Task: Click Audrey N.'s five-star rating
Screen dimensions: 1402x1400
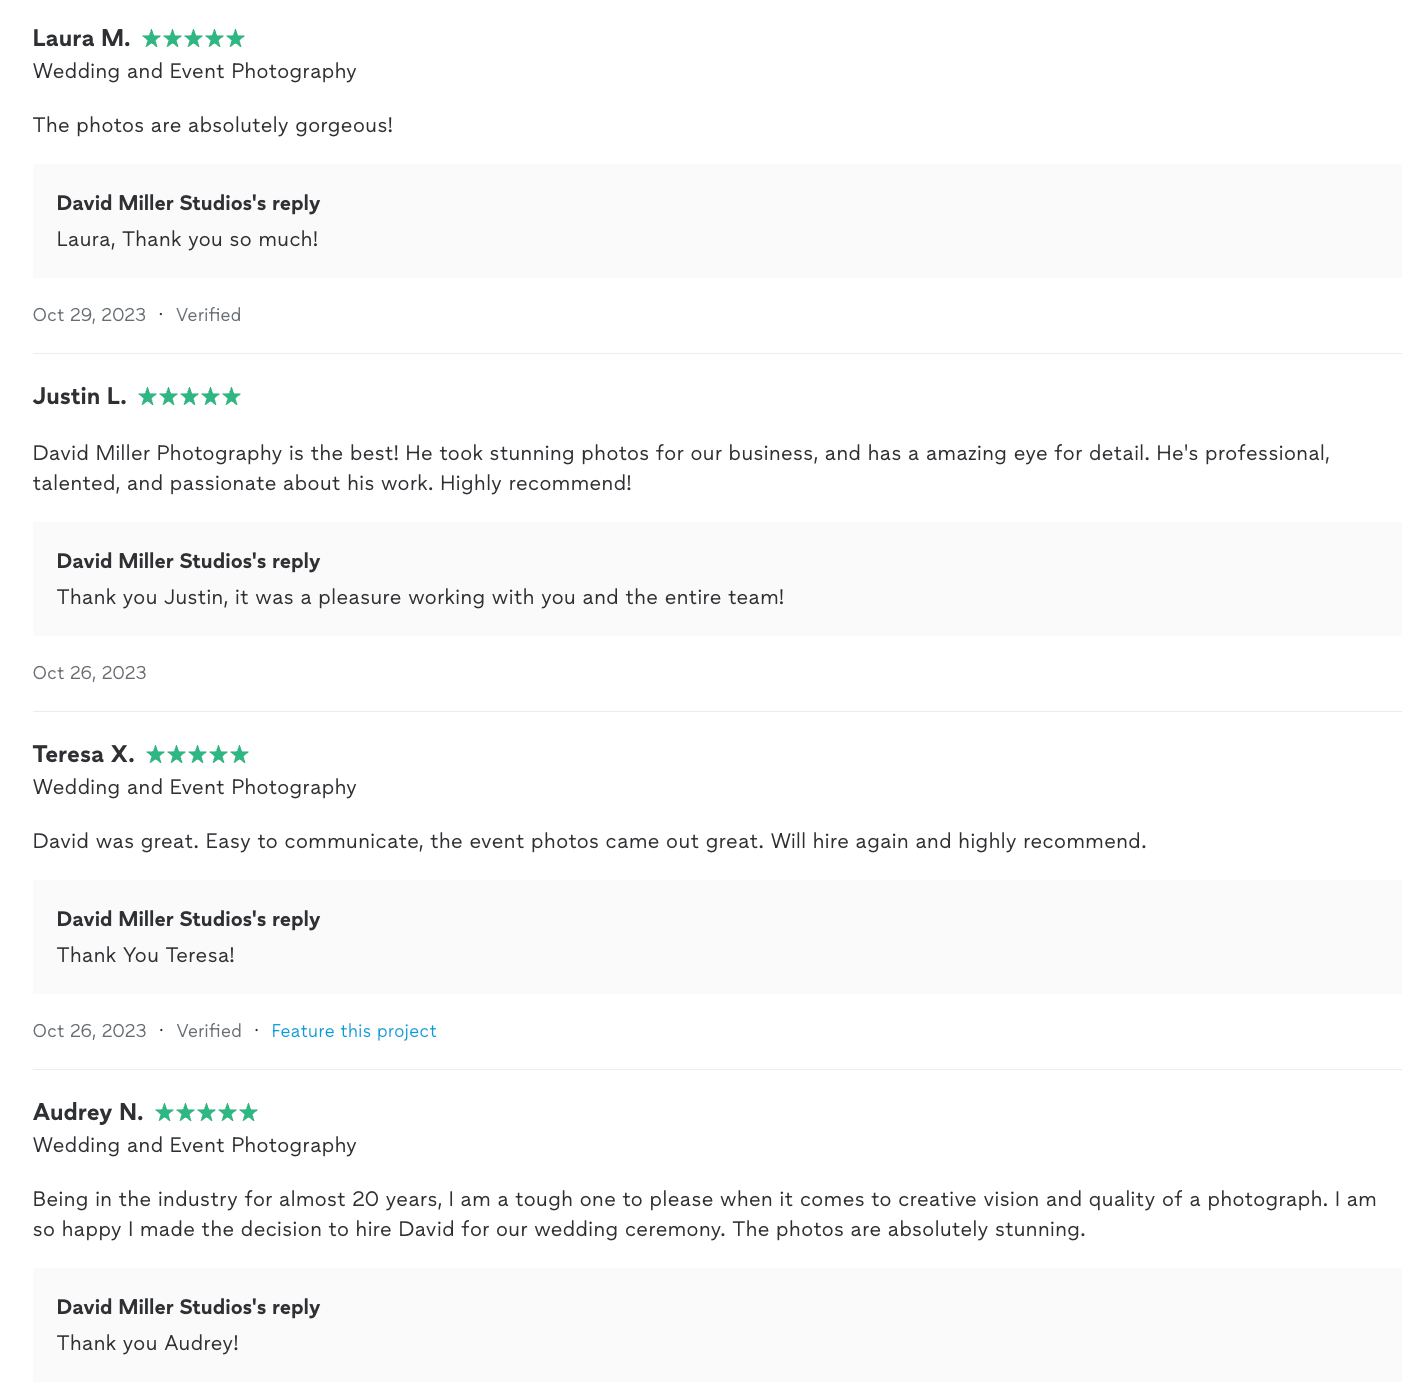Action: (206, 1113)
